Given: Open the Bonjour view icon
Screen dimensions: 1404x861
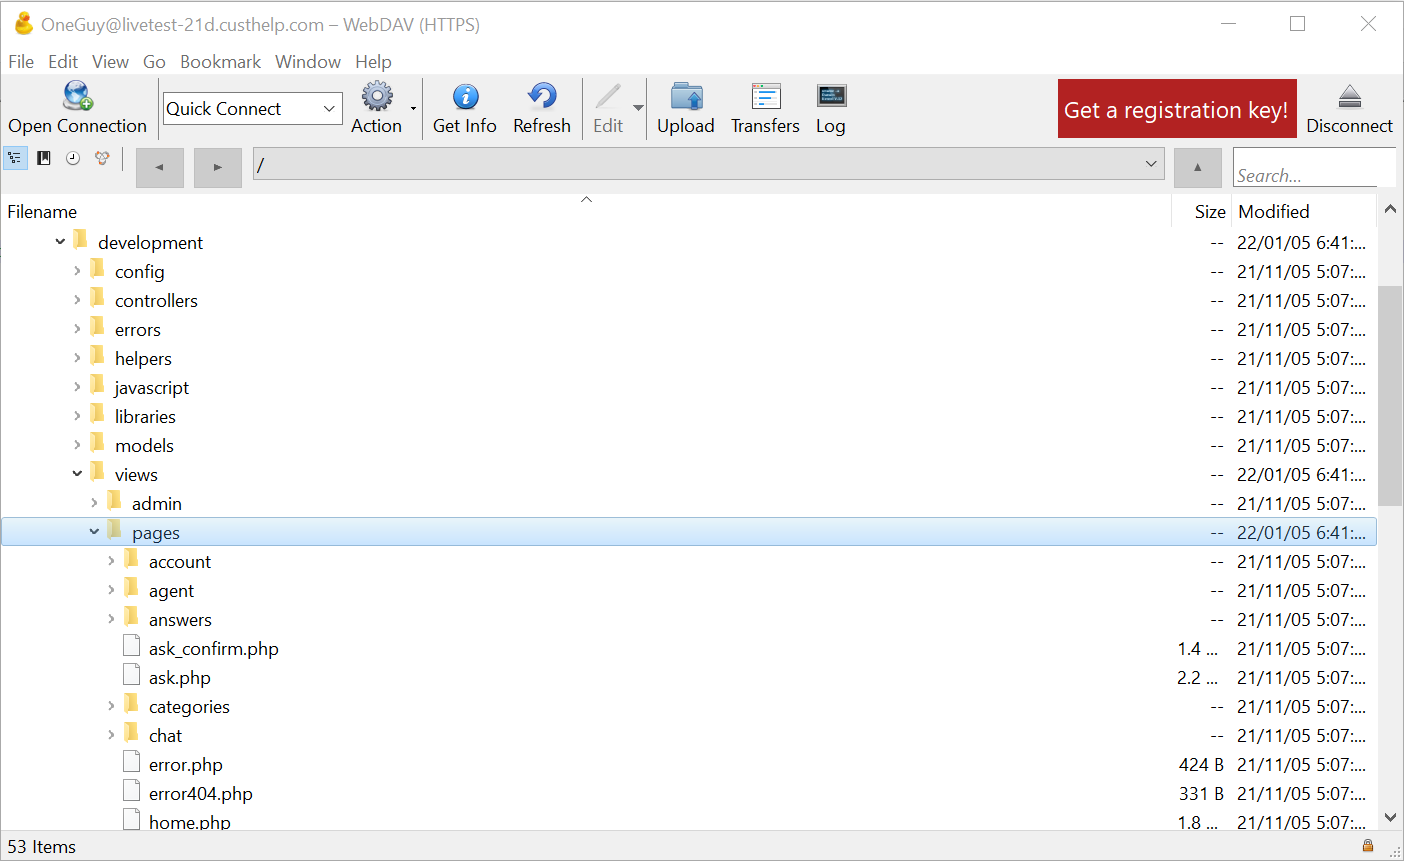Looking at the screenshot, I should coord(102,158).
